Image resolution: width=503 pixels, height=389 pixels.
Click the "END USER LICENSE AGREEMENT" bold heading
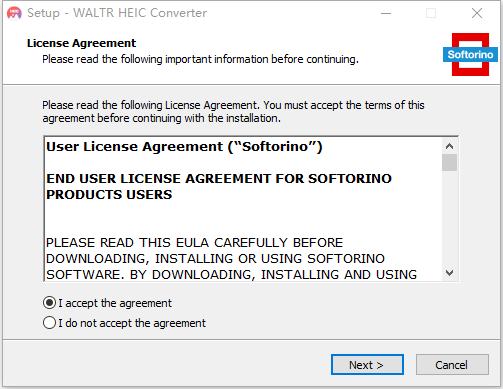219,187
